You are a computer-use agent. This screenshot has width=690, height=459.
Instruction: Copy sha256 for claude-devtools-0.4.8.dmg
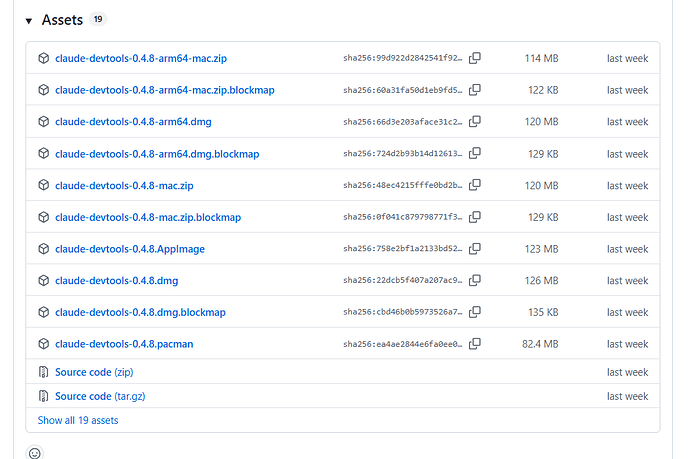475,280
